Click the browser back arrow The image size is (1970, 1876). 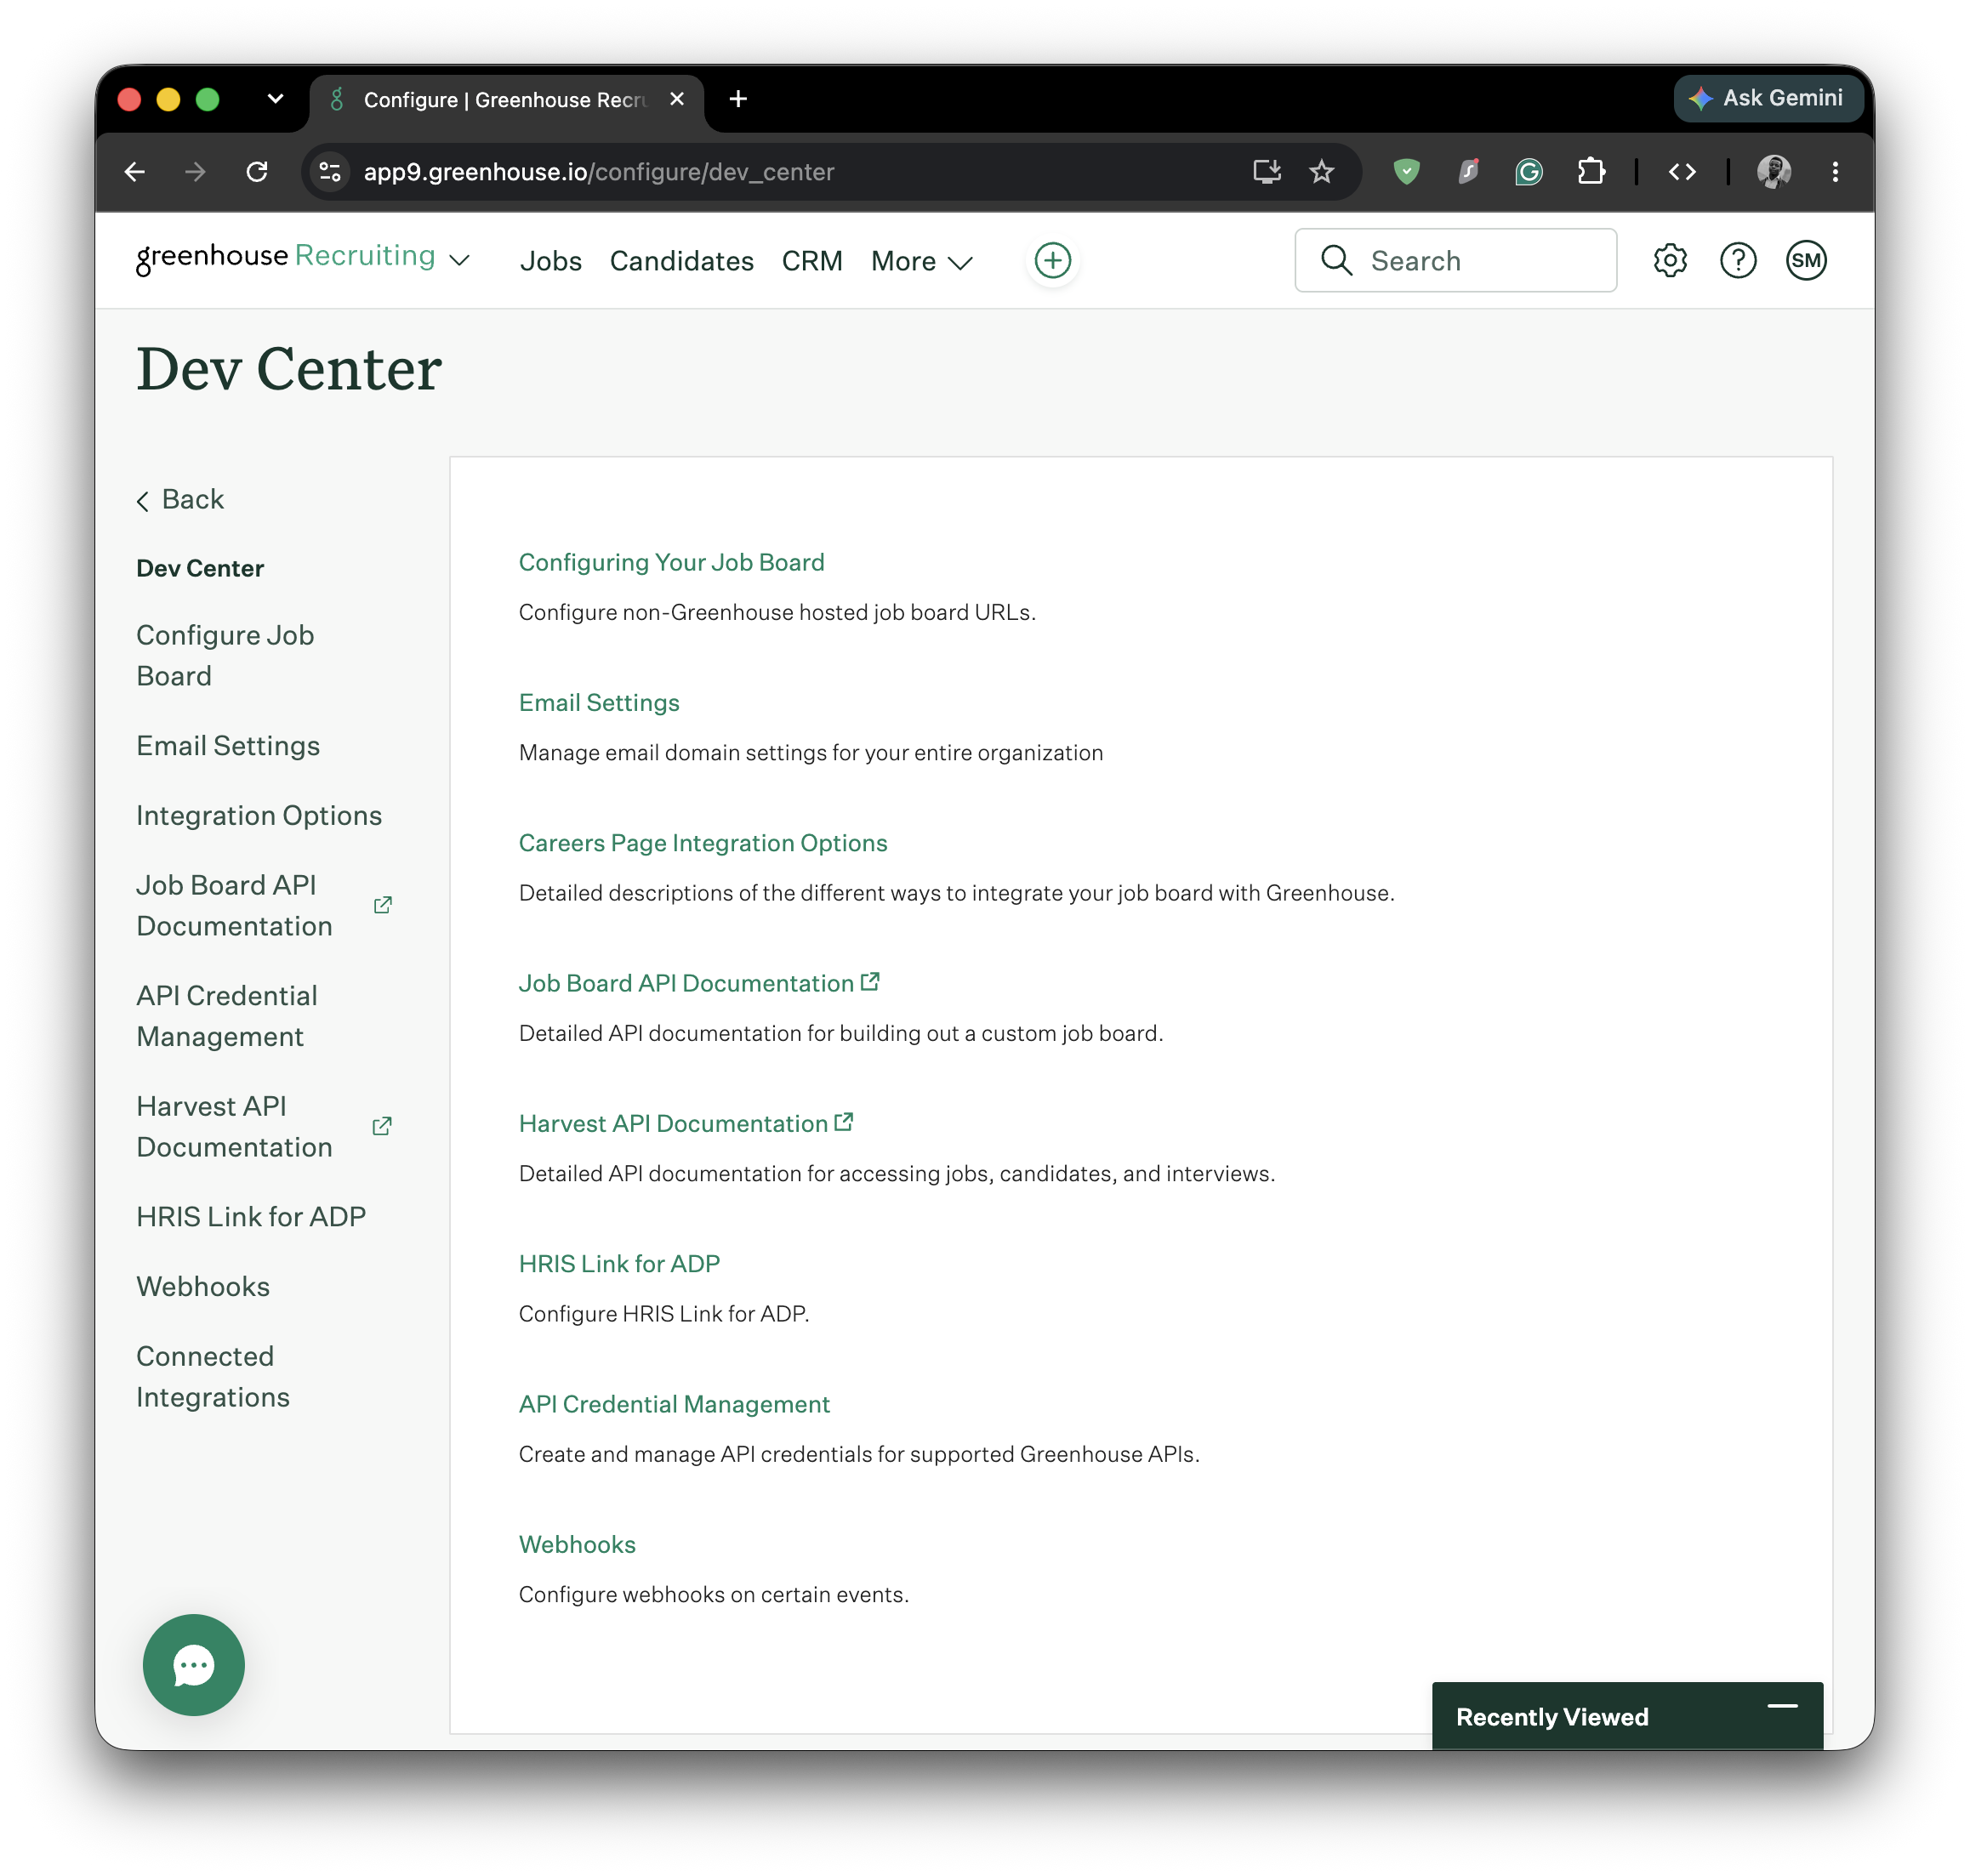tap(134, 172)
